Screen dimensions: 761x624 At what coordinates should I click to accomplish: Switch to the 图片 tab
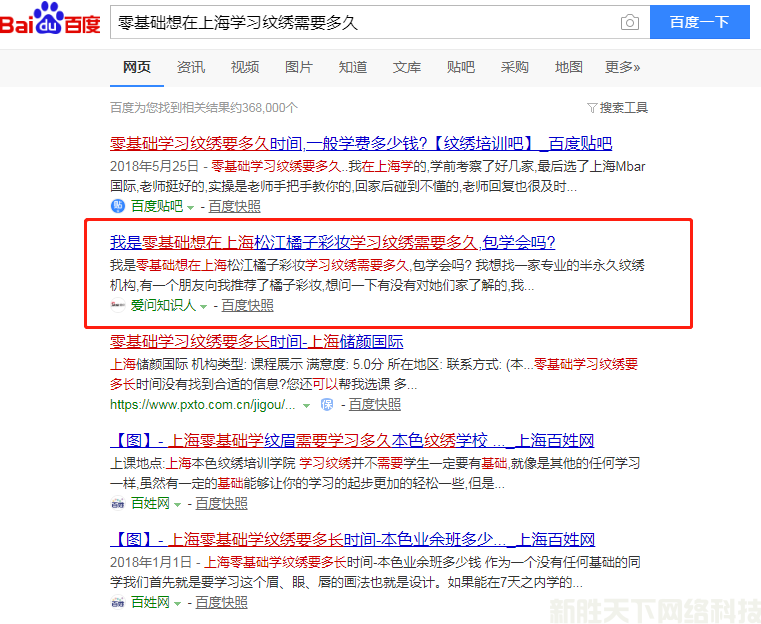coord(299,67)
